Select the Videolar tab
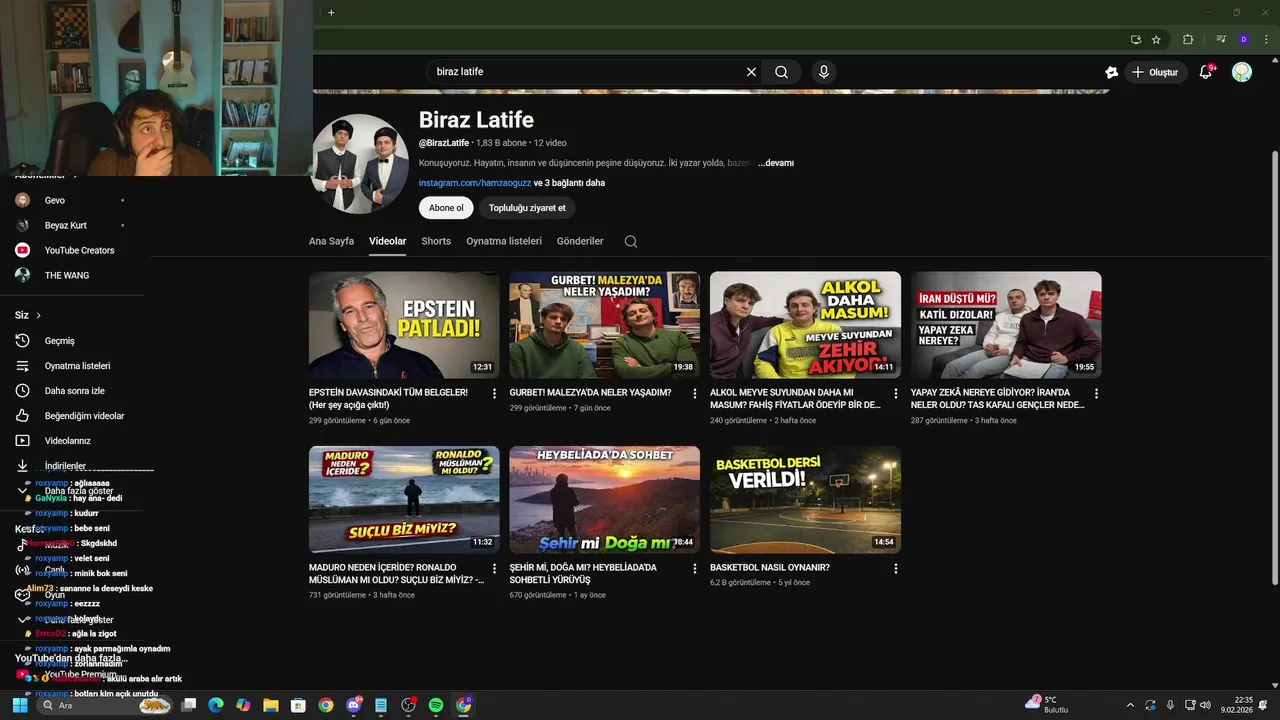Screen dimensions: 1280x720 pyautogui.click(x=387, y=241)
